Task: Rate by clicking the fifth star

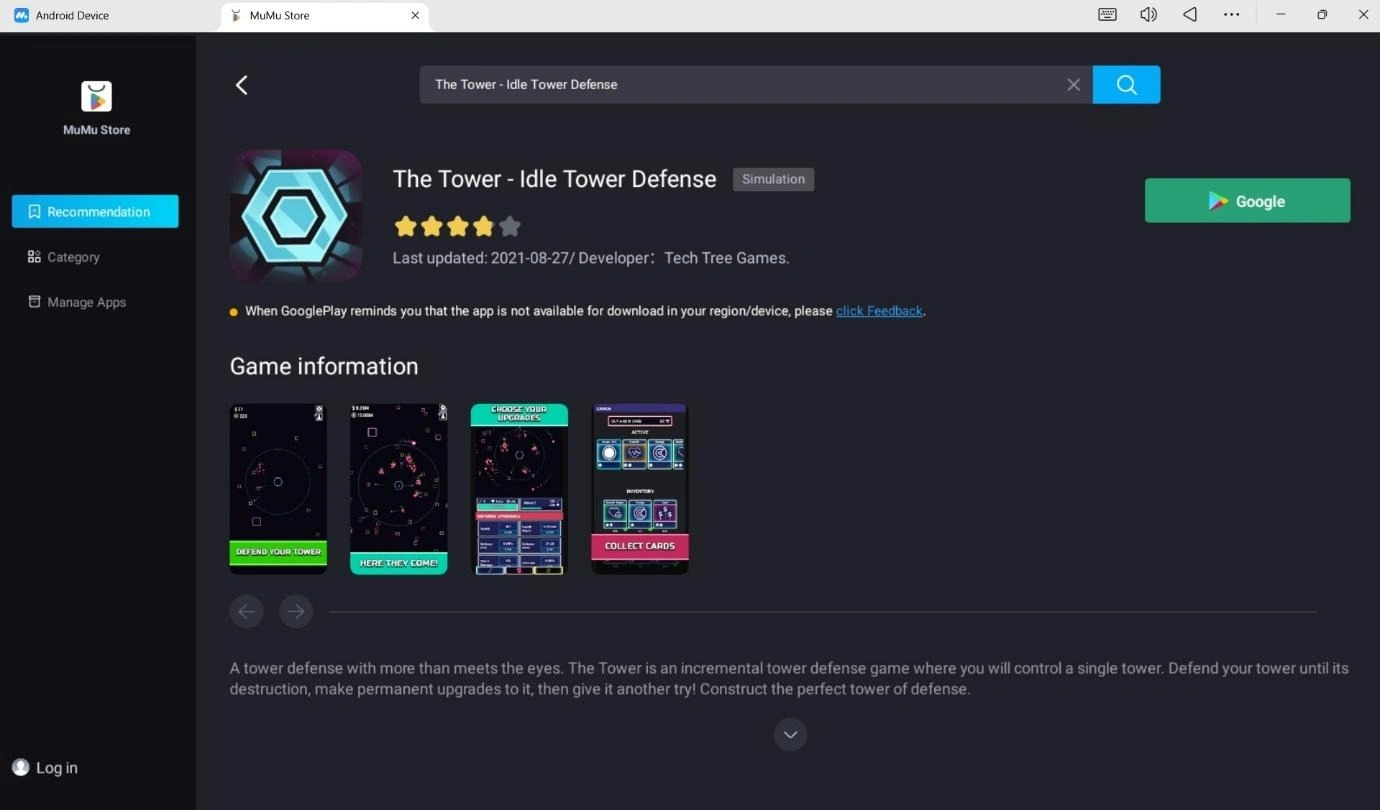Action: click(510, 226)
